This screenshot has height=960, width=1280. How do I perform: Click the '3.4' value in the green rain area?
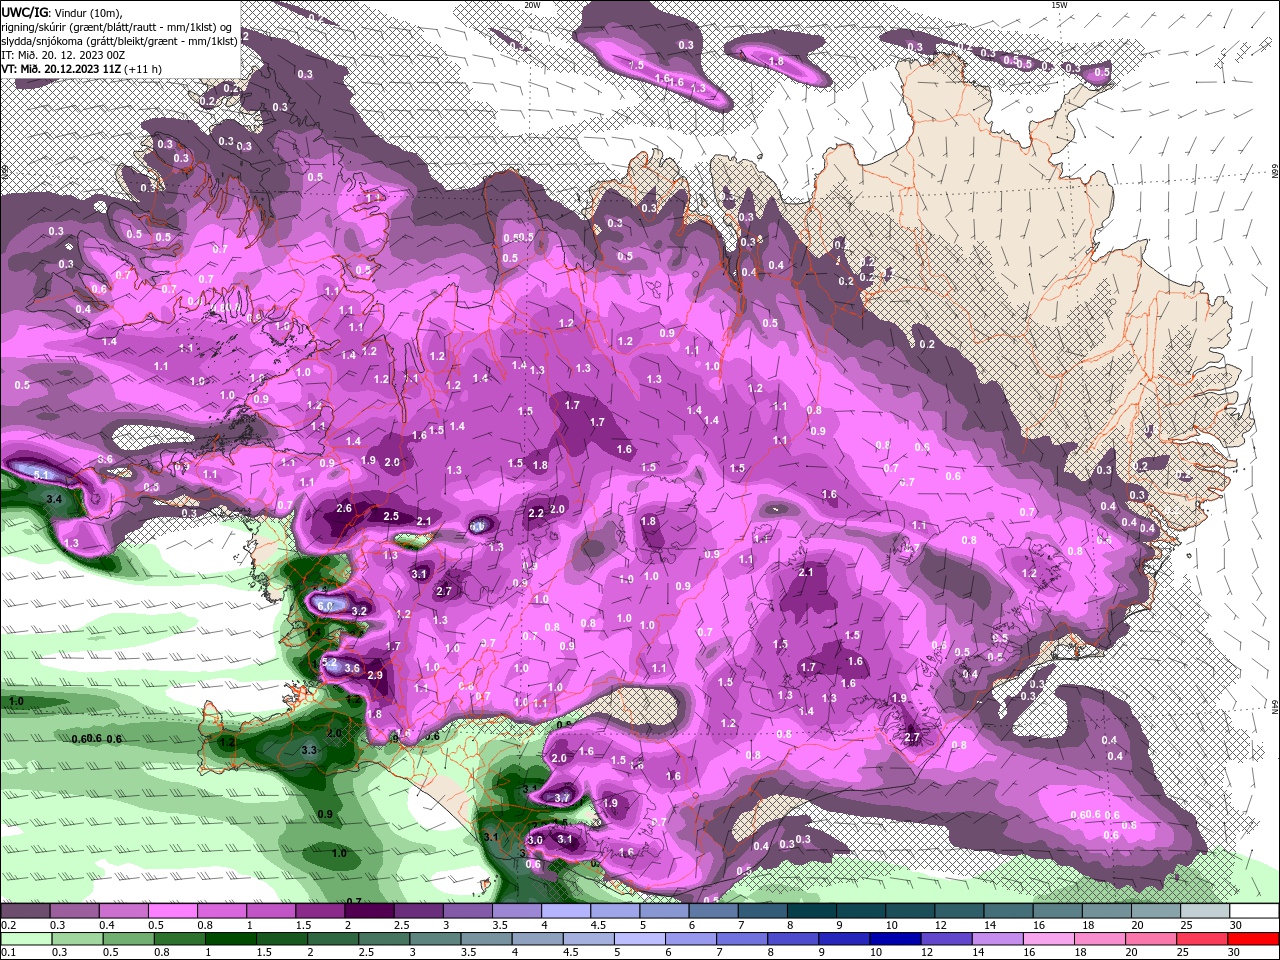tap(54, 498)
